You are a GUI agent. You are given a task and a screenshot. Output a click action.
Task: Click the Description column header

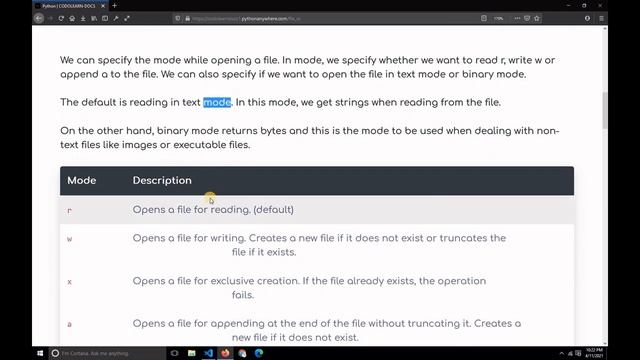162,180
